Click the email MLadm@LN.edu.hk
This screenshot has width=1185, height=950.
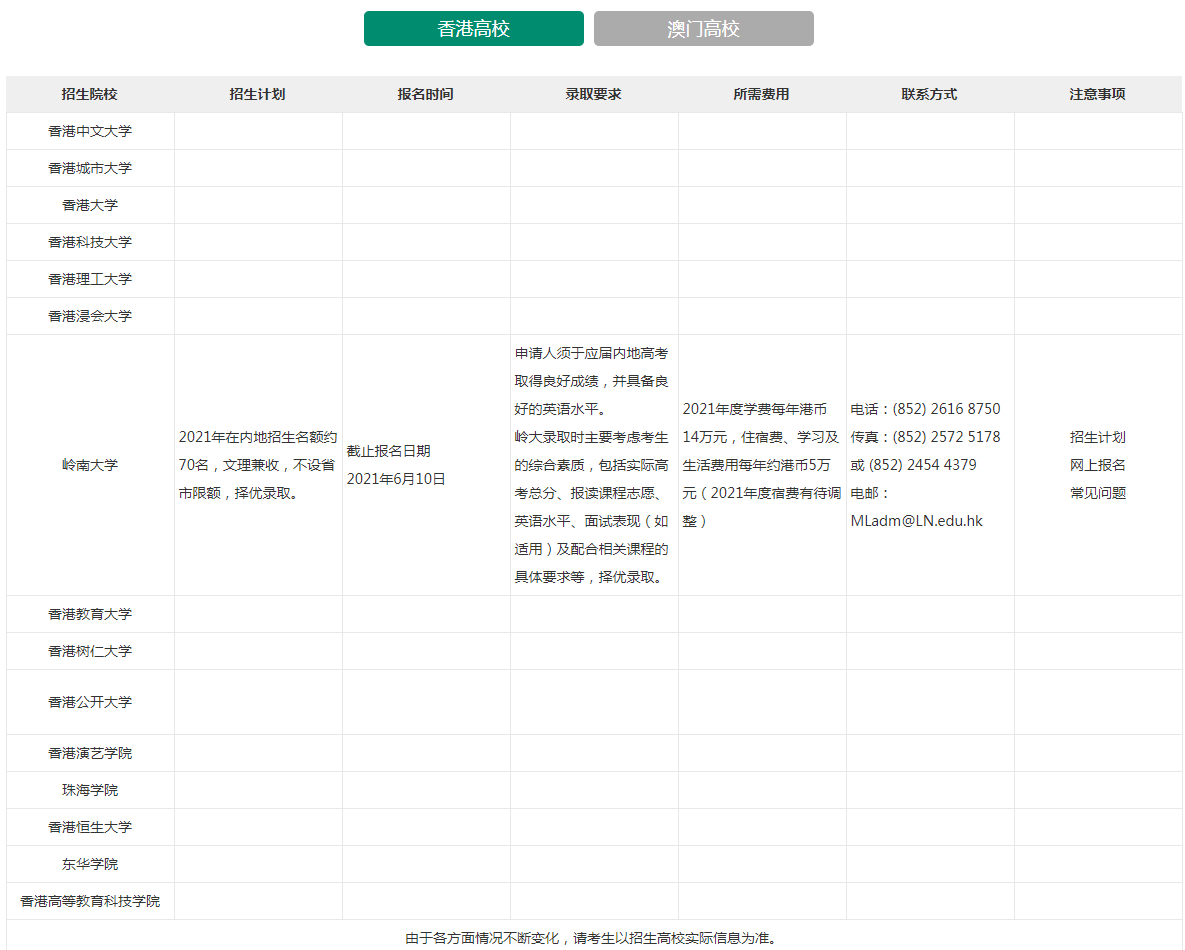pyautogui.click(x=917, y=521)
